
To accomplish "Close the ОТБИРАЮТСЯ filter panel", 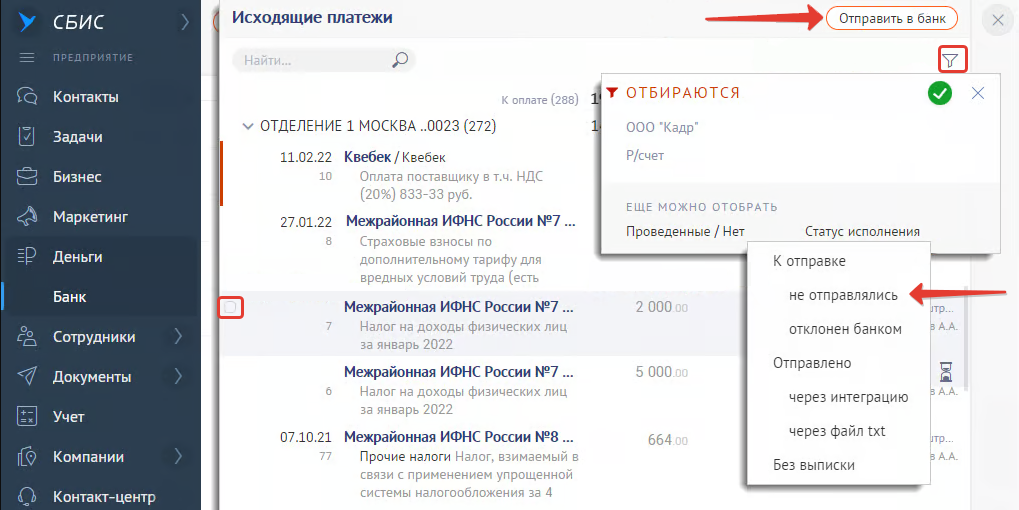I will pos(977,94).
